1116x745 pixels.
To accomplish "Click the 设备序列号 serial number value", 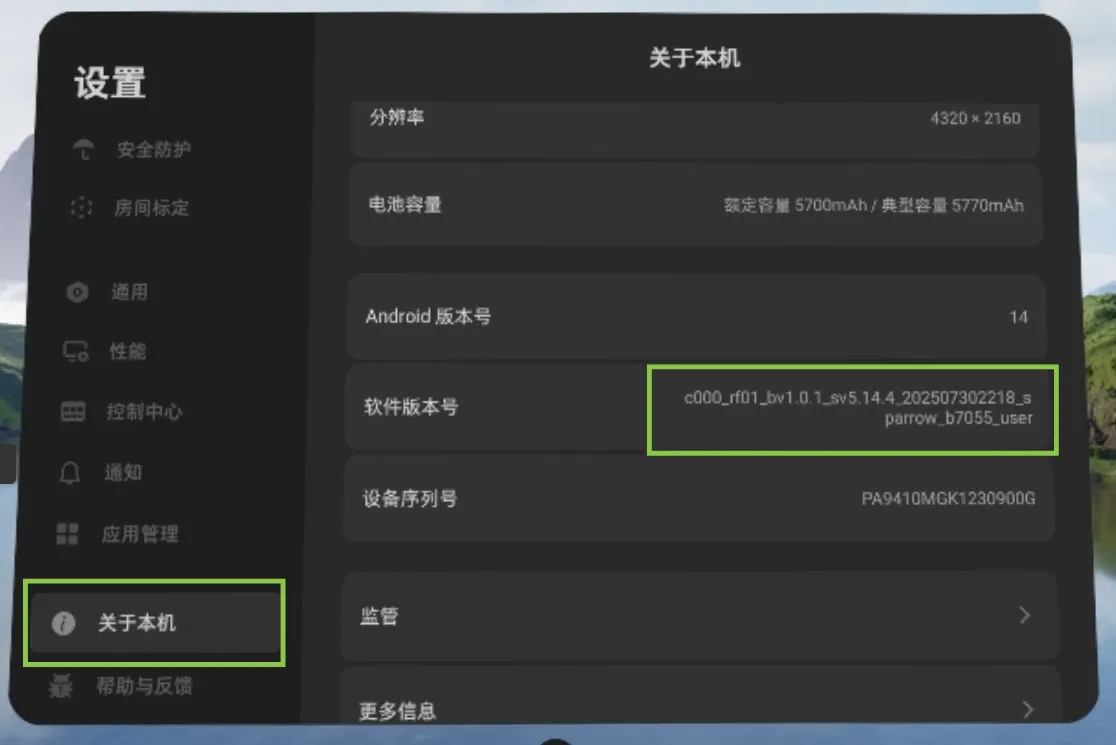I will 947,498.
